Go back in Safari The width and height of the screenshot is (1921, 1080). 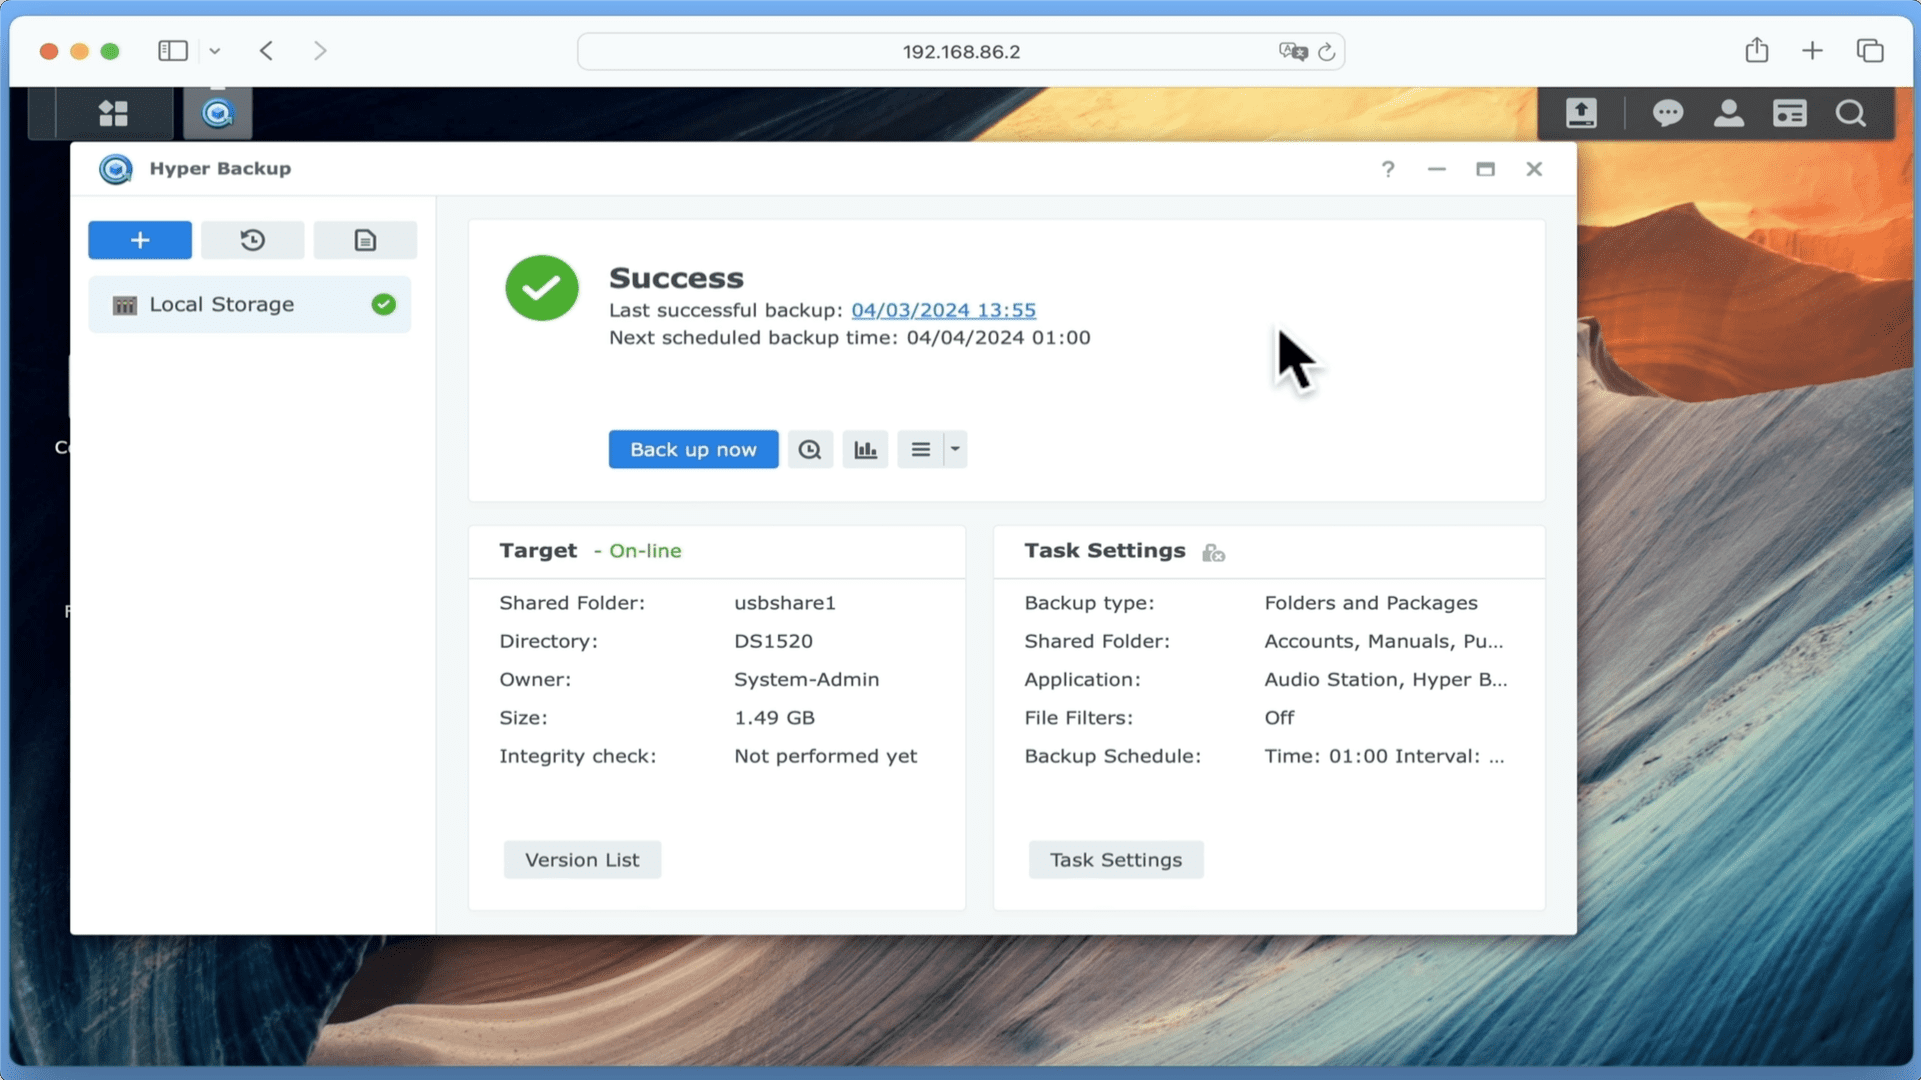[266, 51]
